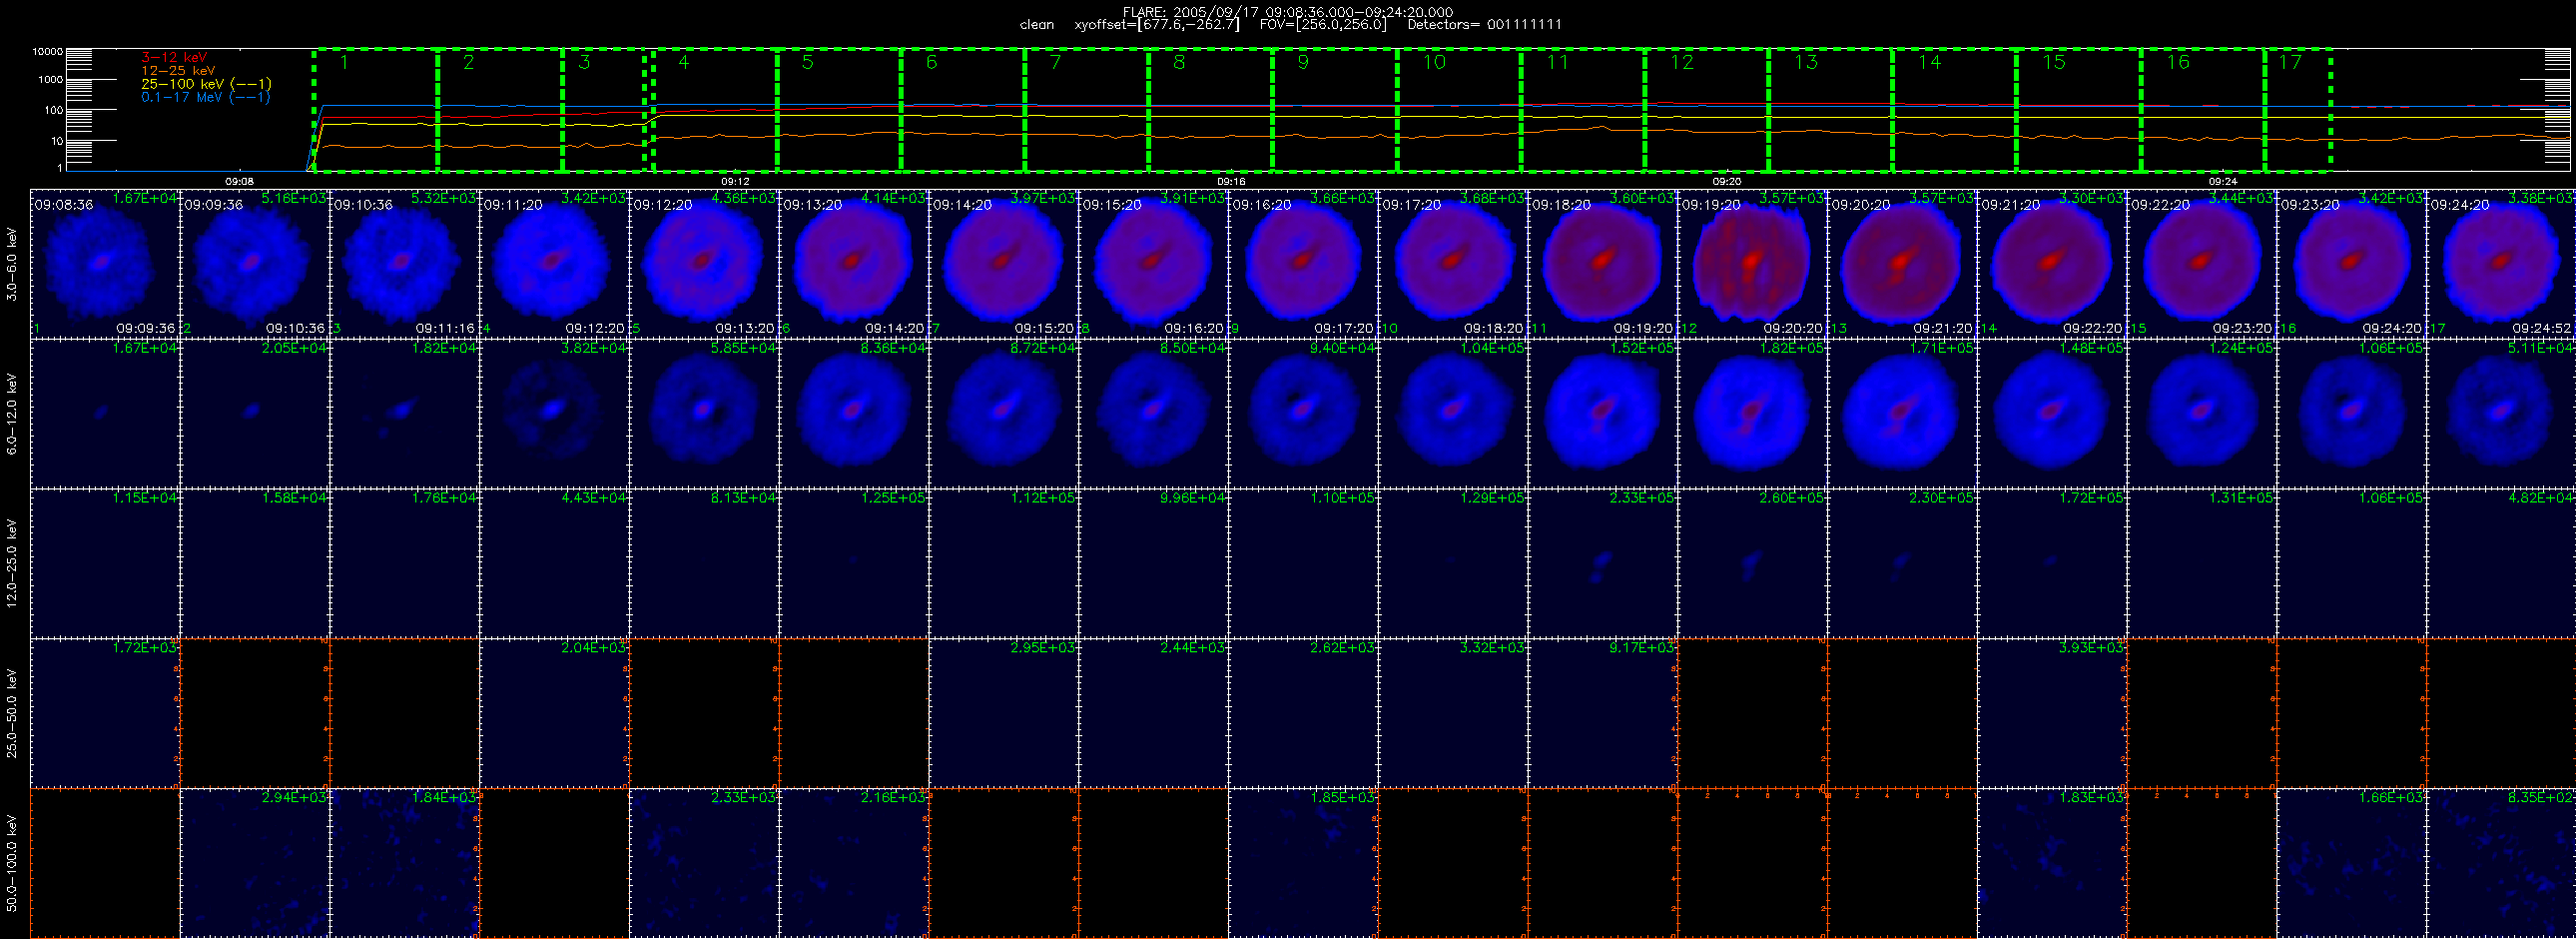Click the 09:20 time axis tick label

click(1727, 181)
